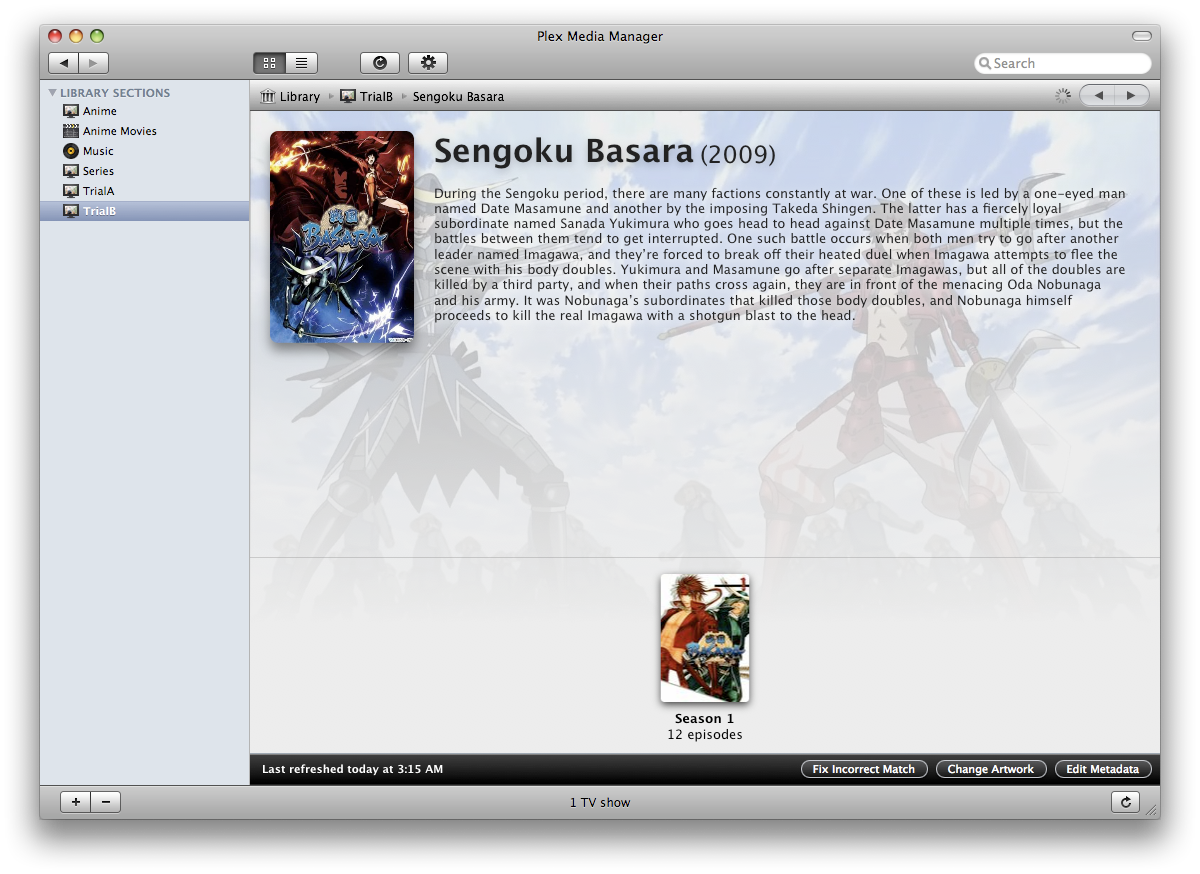Click the window resize grip corner
Image resolution: width=1200 pixels, height=874 pixels.
[x=1152, y=811]
